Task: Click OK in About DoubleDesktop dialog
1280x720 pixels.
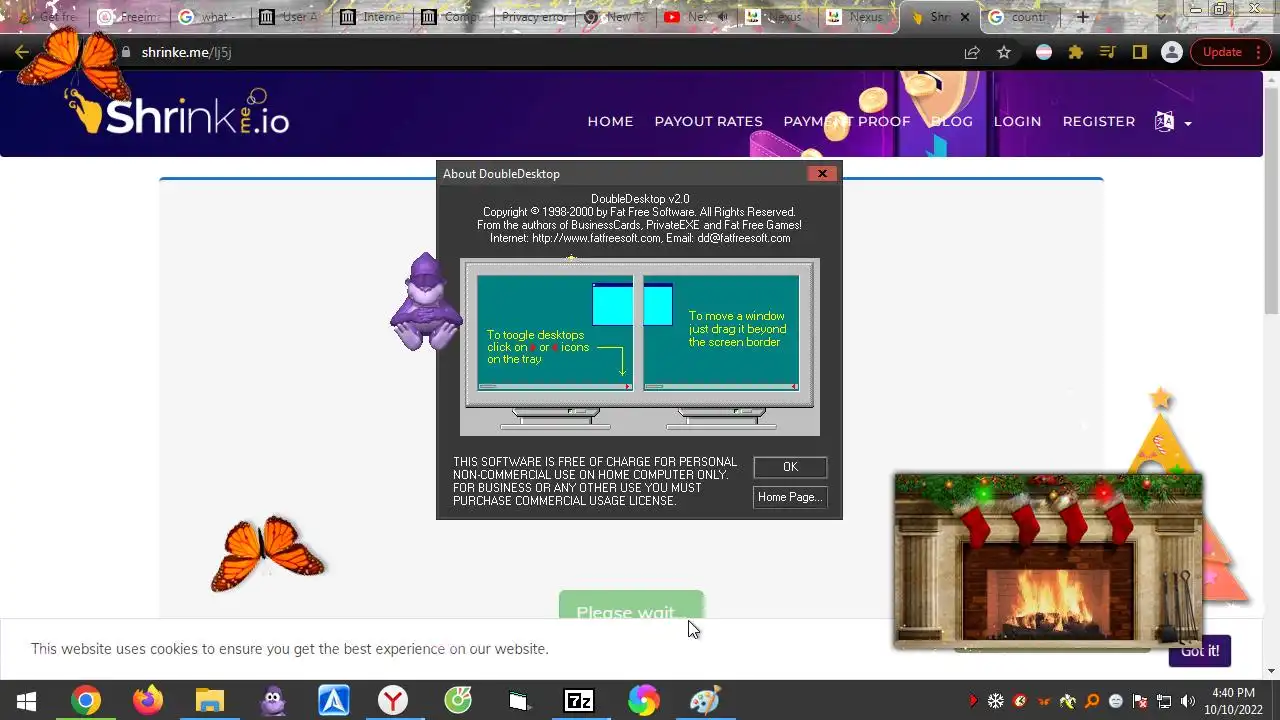Action: 790,467
